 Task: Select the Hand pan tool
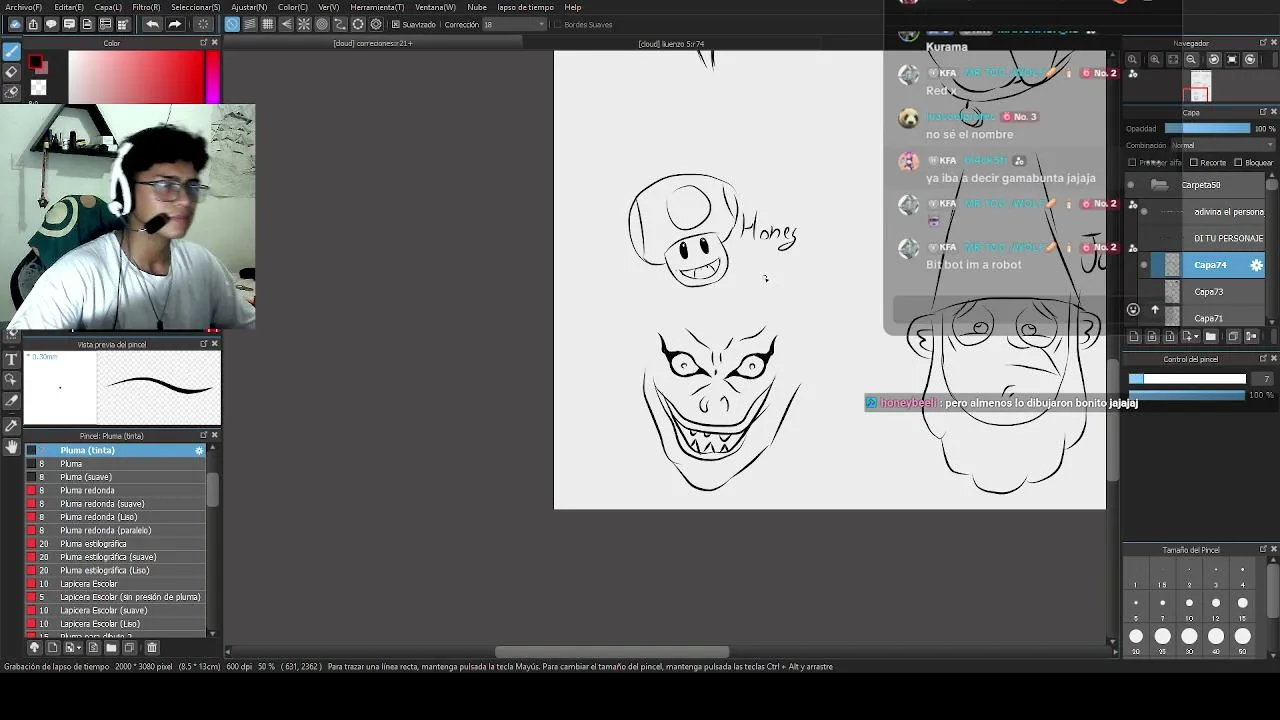click(12, 447)
